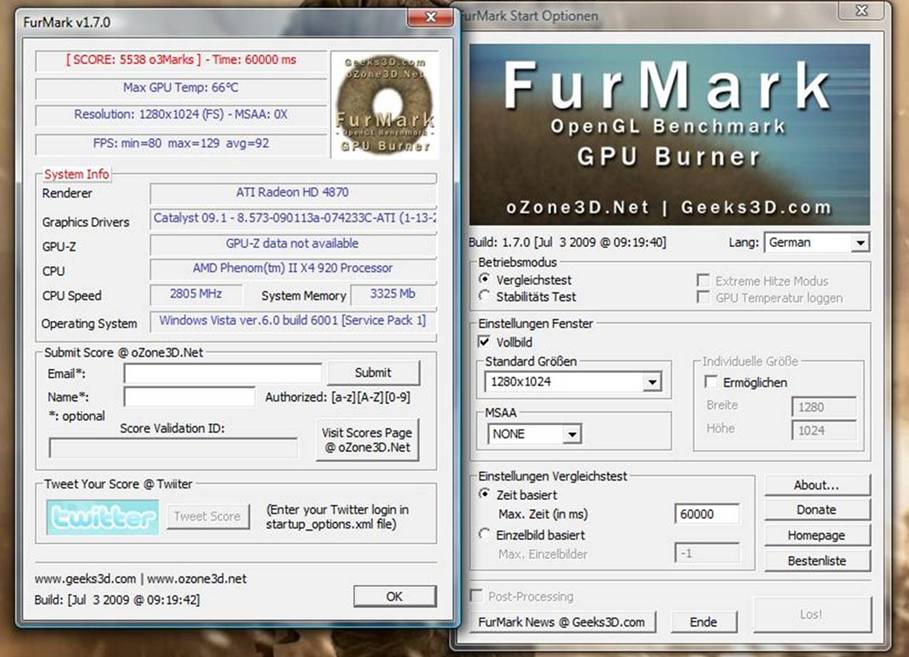Click Visit Scores Page @ oZone3D.Net
Screen dimensions: 909x657
click(367, 440)
